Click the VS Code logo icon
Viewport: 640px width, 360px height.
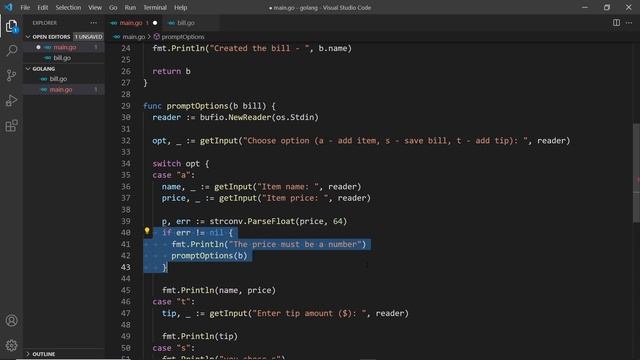pyautogui.click(x=9, y=7)
